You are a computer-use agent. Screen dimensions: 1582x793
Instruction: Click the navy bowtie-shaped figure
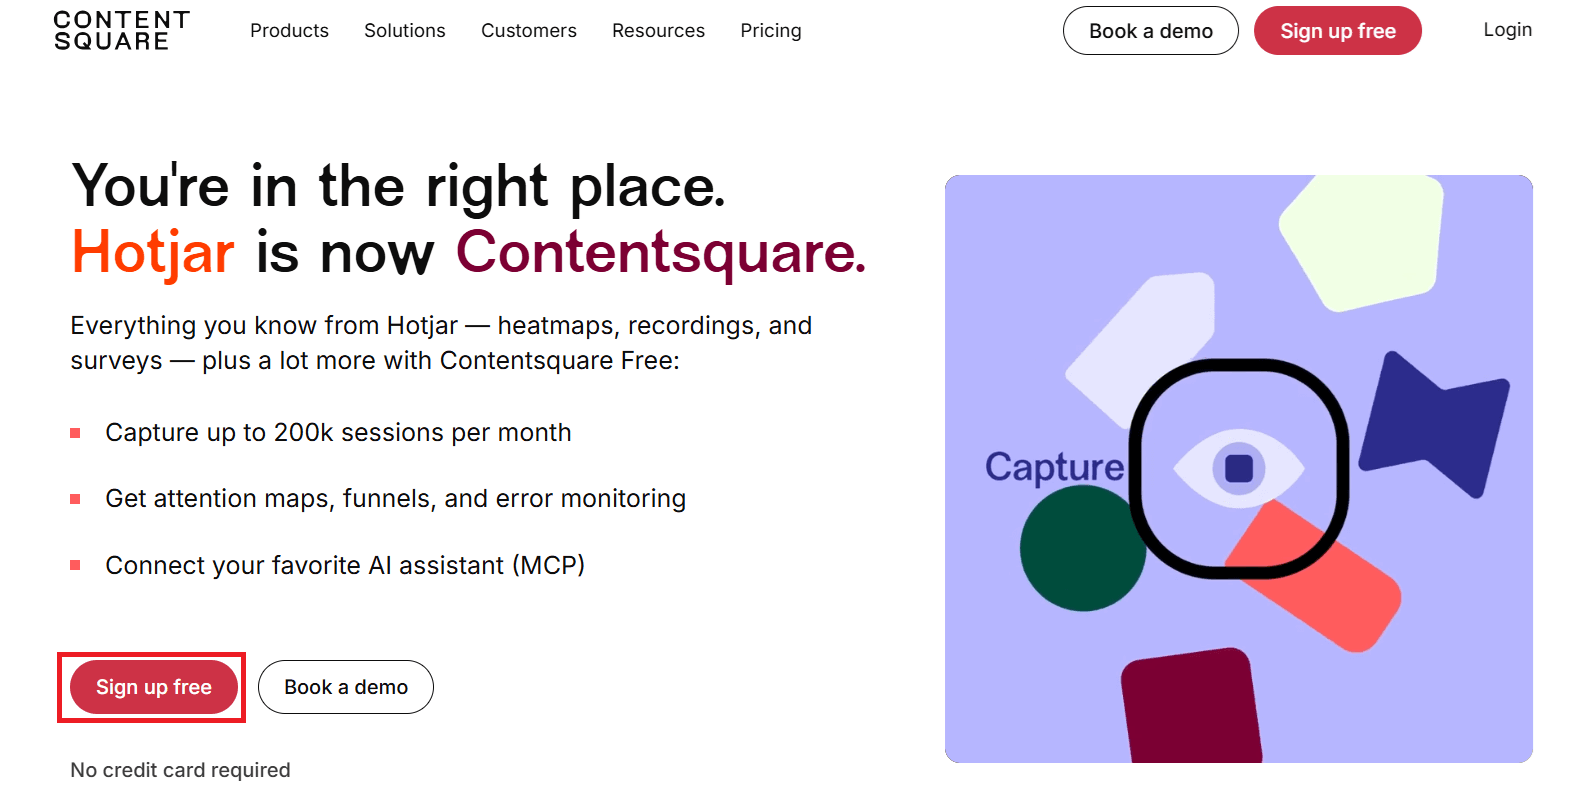1434,424
